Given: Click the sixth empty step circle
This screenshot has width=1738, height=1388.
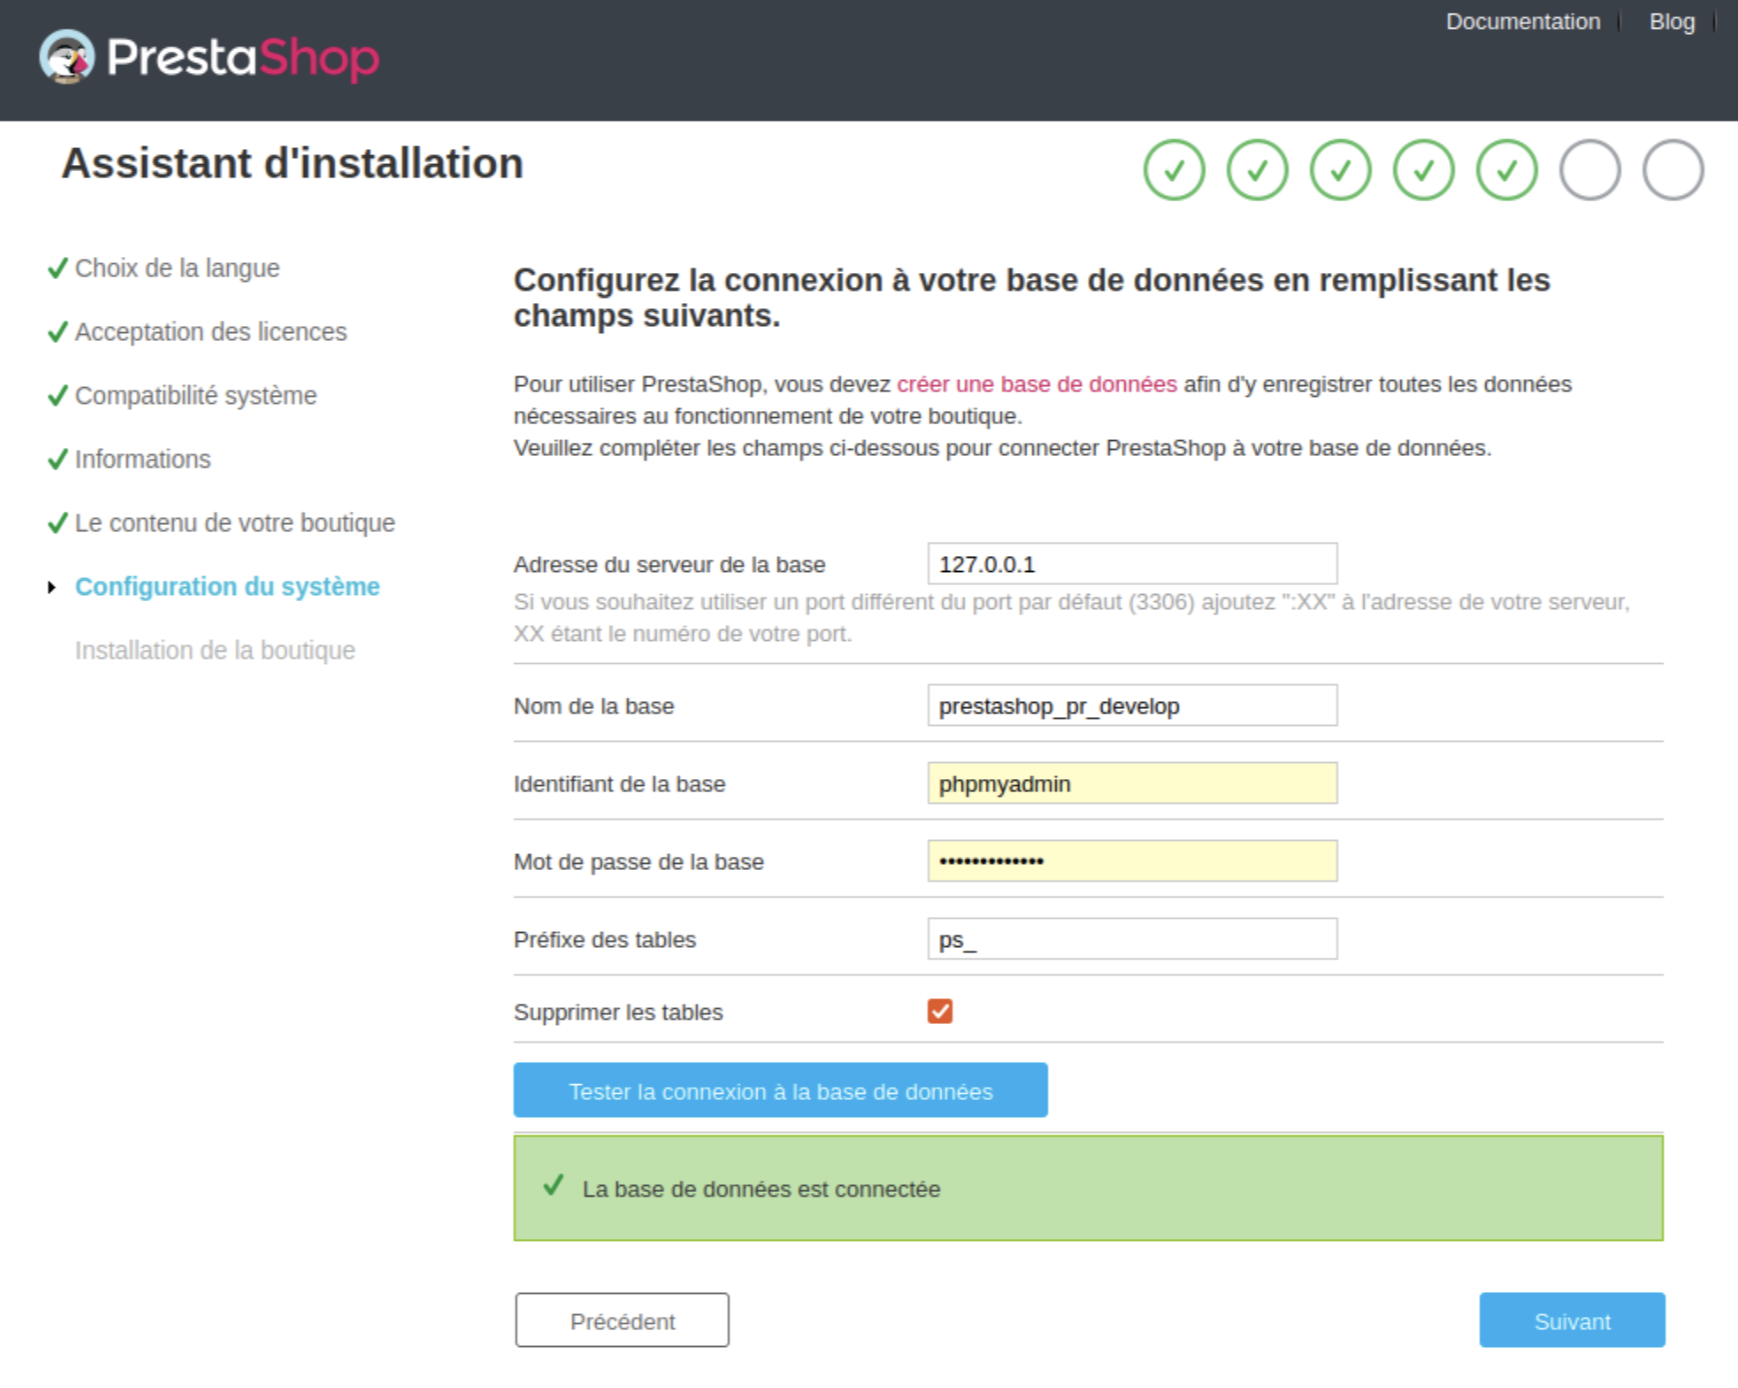Looking at the screenshot, I should coord(1590,170).
